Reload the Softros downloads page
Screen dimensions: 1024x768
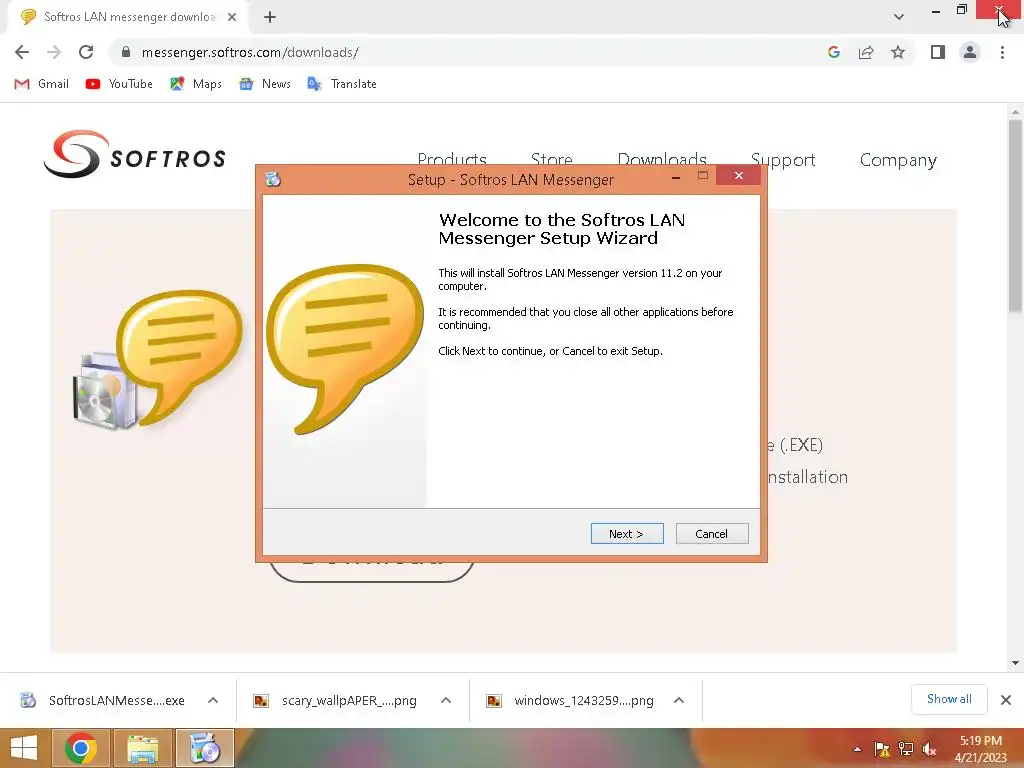tap(86, 52)
